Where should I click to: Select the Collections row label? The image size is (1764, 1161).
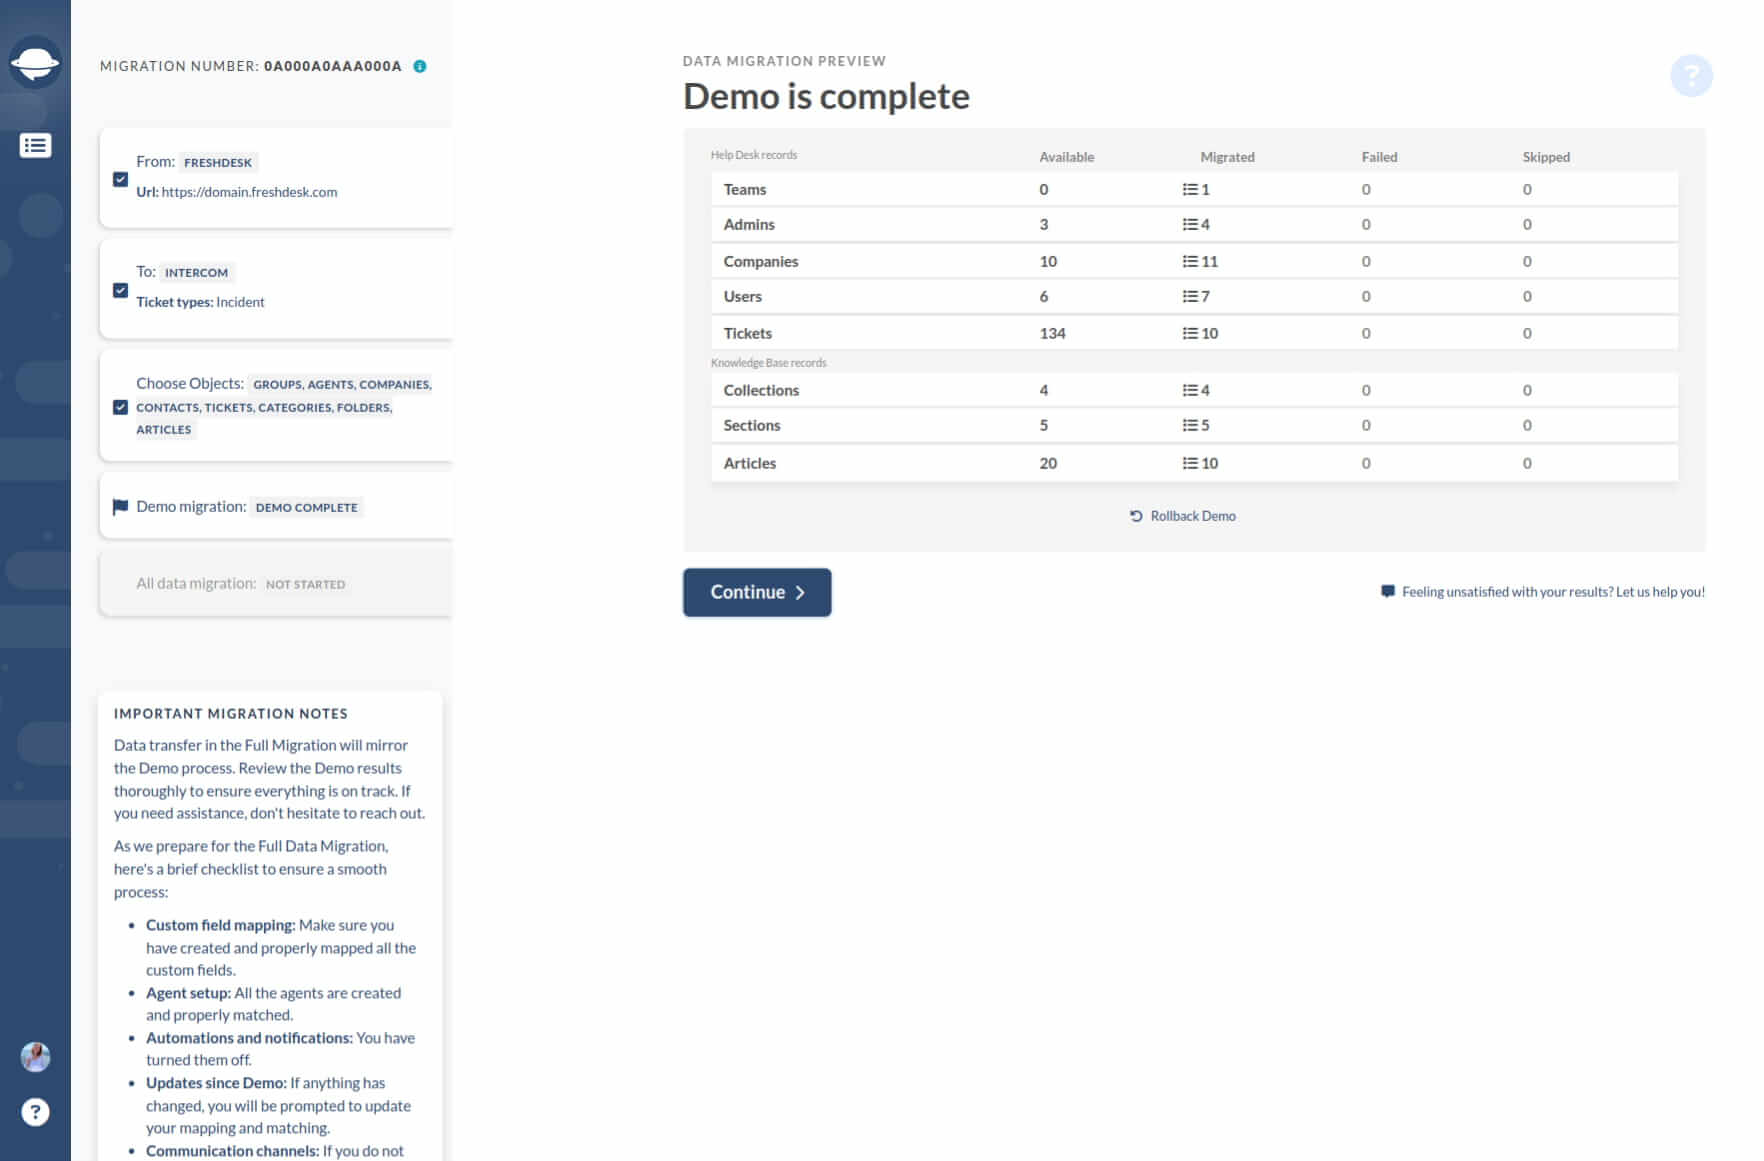click(x=761, y=390)
